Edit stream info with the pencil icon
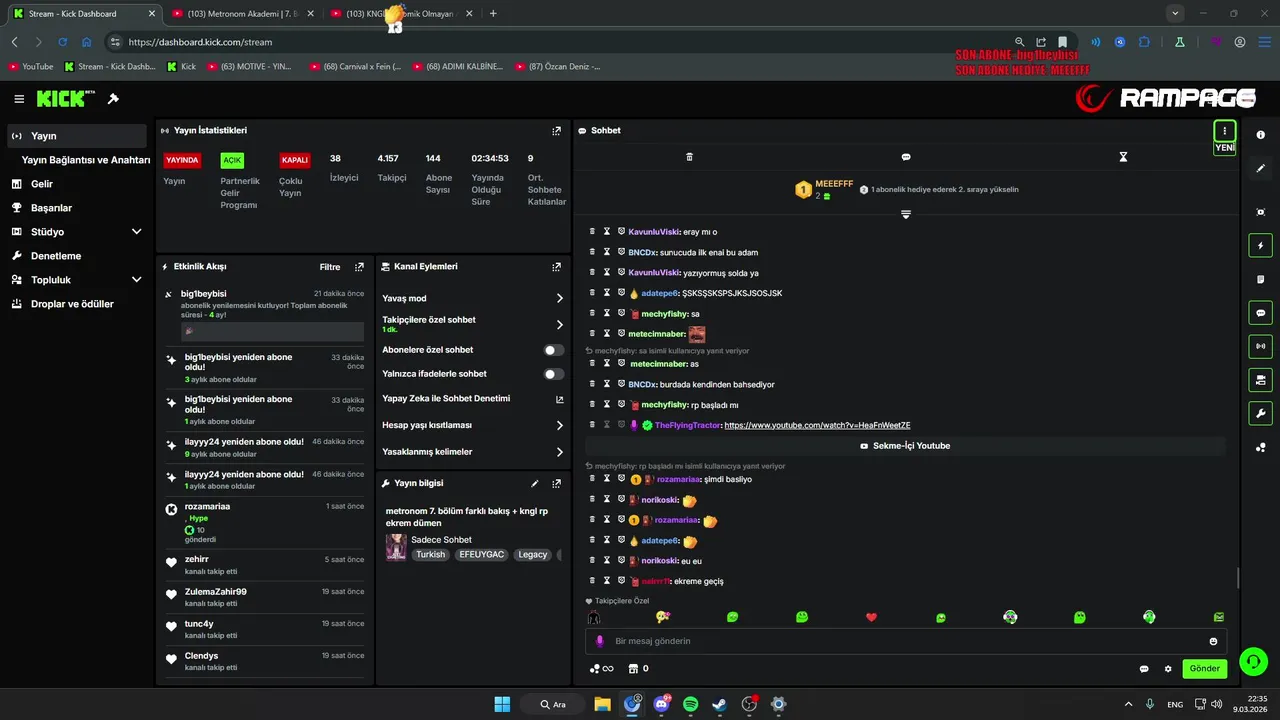 tap(535, 483)
